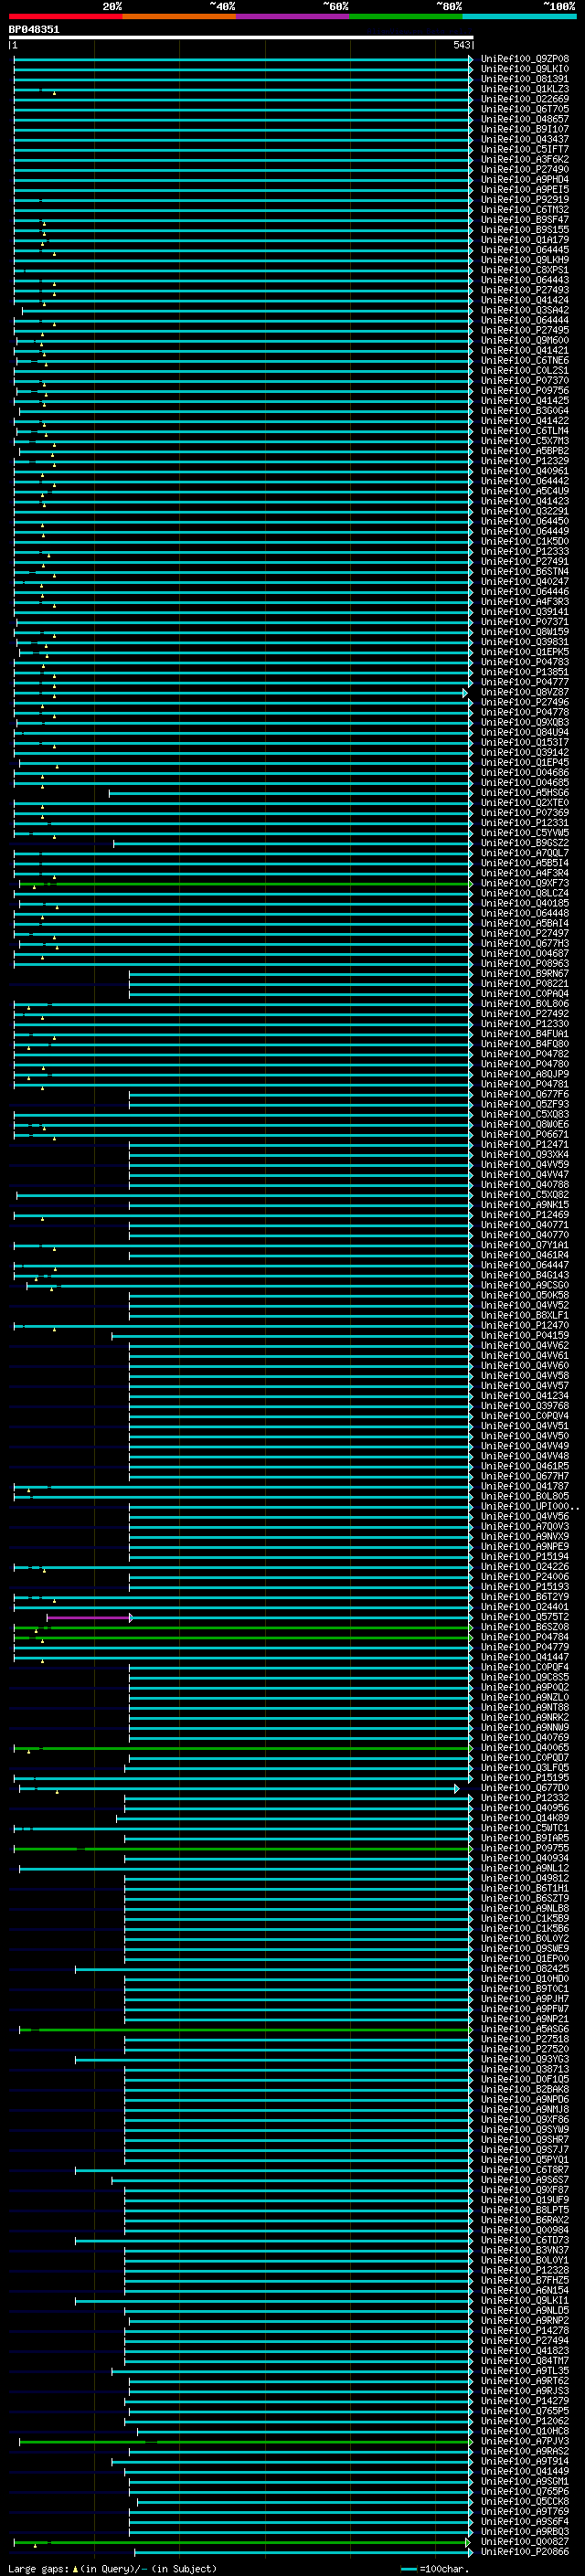Click the magenta alignment bar for UniRef100_Q575T2
The image size is (585, 2576).
click(x=90, y=1617)
